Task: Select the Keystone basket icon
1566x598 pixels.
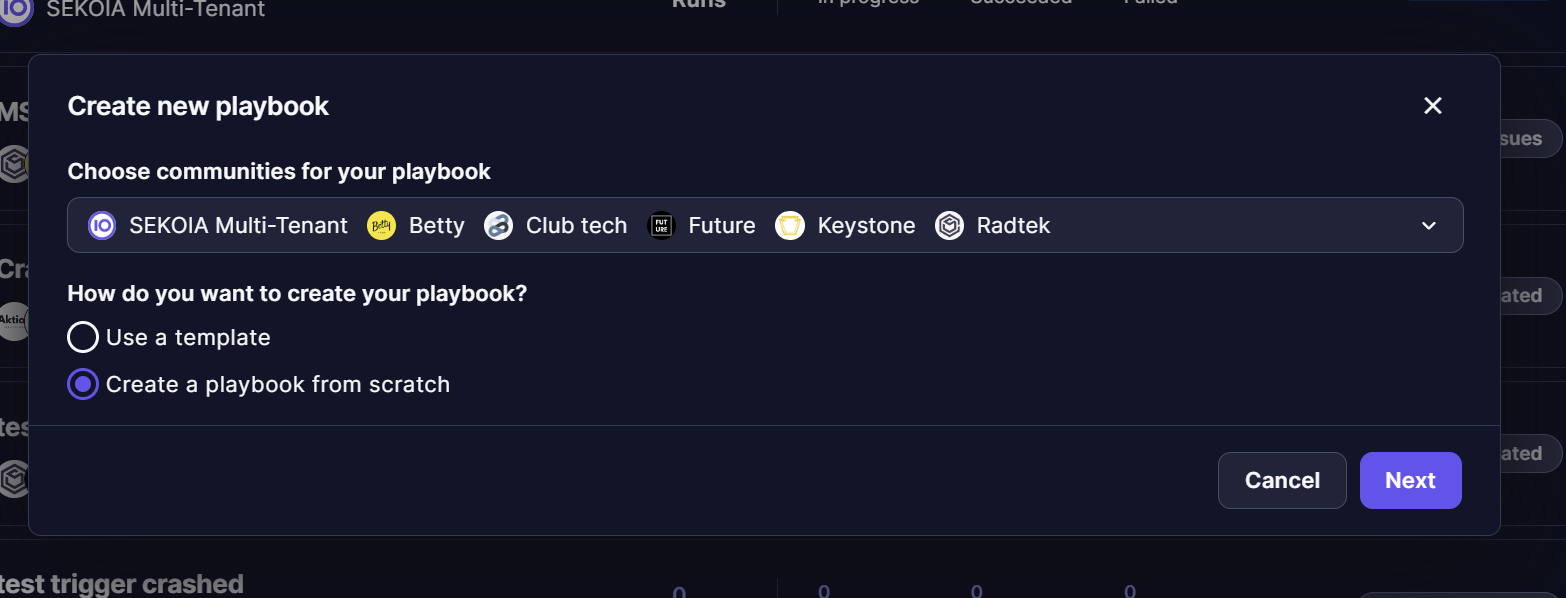Action: [x=790, y=225]
